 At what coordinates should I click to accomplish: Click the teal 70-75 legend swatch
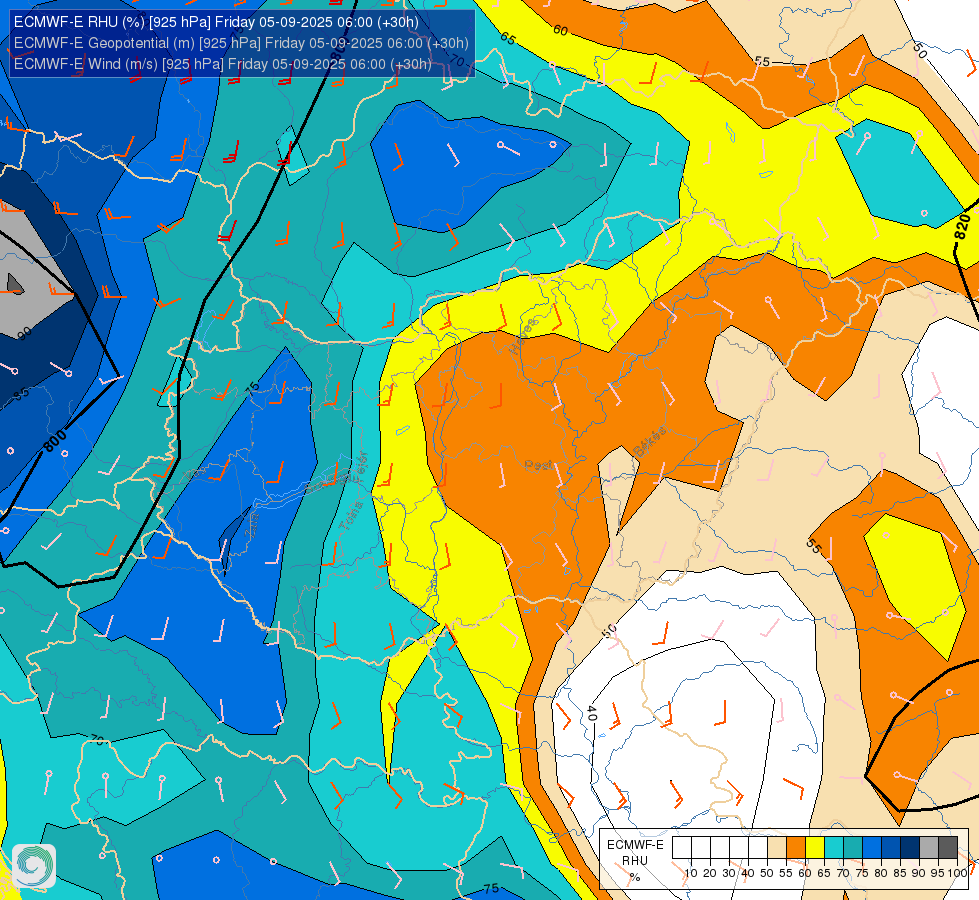[853, 848]
